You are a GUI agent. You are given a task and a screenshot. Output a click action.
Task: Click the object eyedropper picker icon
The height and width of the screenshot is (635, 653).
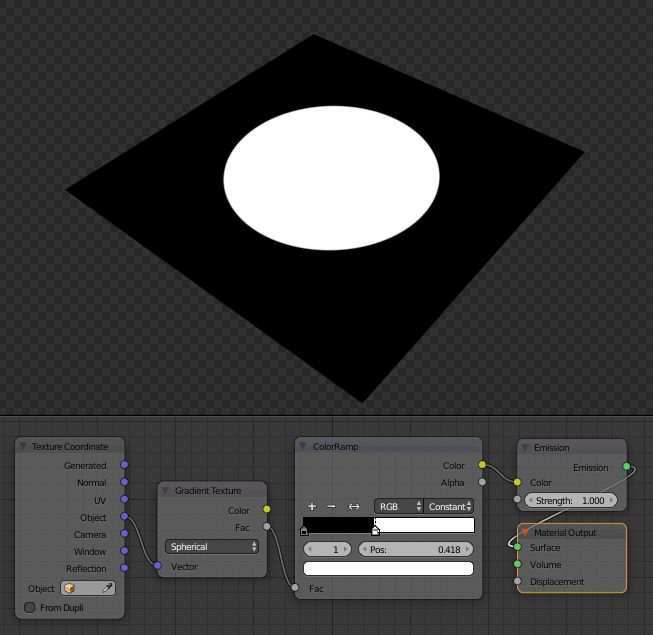(x=107, y=588)
